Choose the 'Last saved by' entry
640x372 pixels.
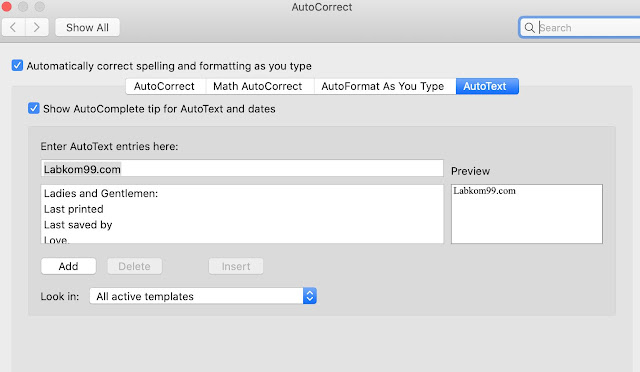coord(242,225)
